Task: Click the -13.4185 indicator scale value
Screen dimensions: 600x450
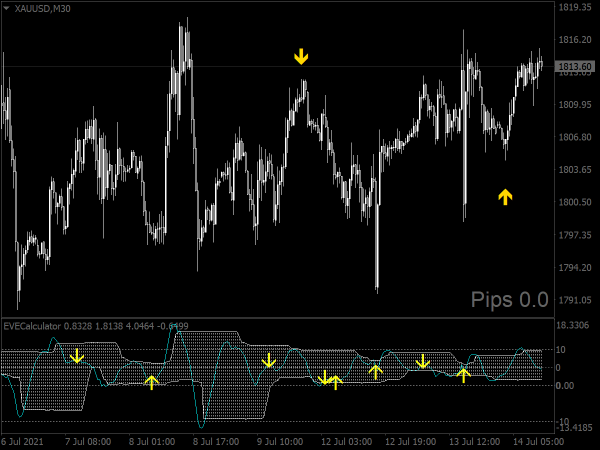Action: pos(574,427)
